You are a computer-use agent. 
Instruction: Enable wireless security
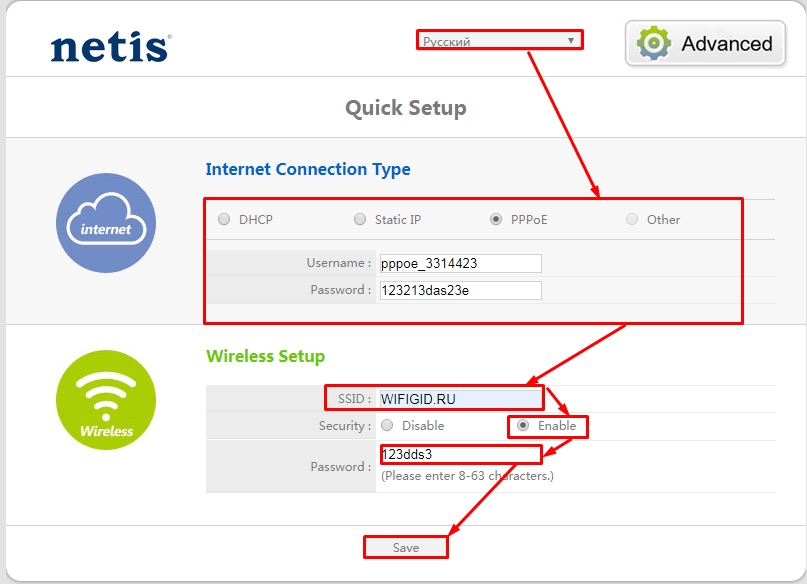coord(523,425)
